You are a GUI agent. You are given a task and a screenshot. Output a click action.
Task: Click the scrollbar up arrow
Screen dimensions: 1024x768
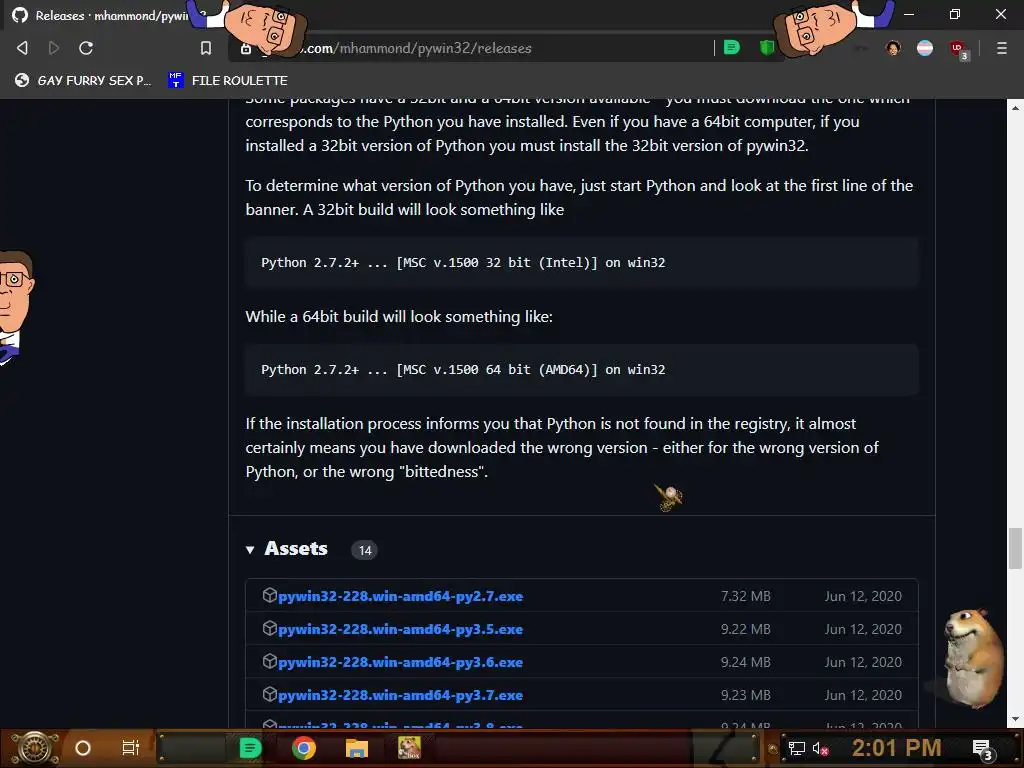pos(1015,107)
